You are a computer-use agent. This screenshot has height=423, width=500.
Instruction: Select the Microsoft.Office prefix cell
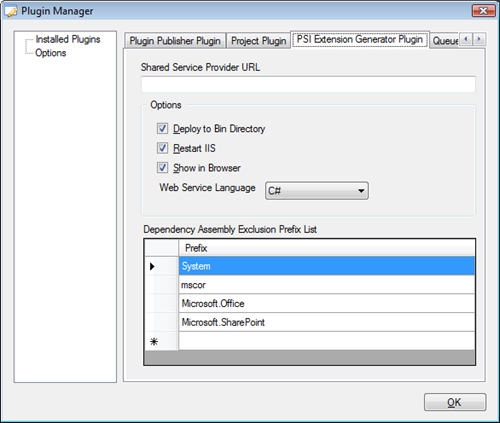point(327,304)
